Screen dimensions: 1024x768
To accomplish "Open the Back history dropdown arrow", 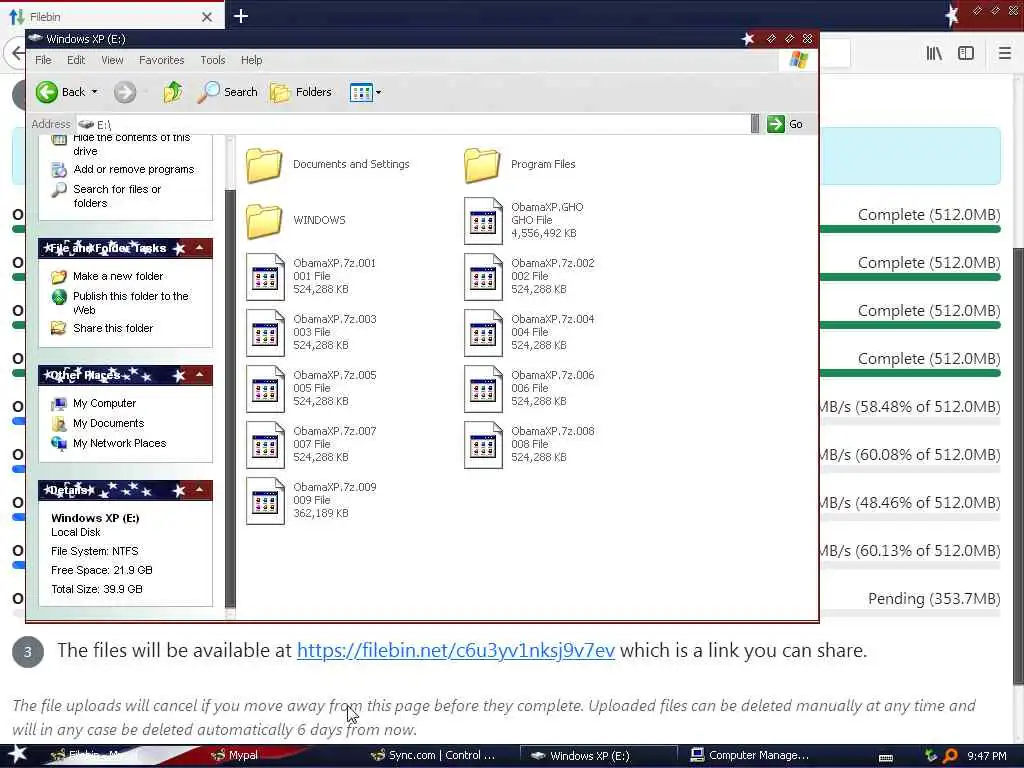I will 95,92.
